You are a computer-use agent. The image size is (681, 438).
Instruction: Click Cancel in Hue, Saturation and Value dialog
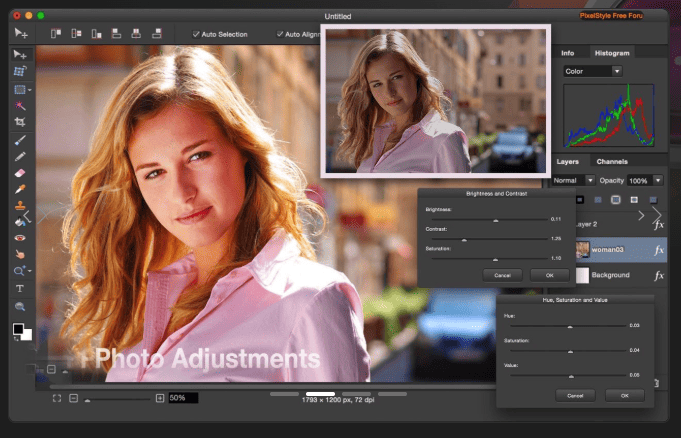575,396
